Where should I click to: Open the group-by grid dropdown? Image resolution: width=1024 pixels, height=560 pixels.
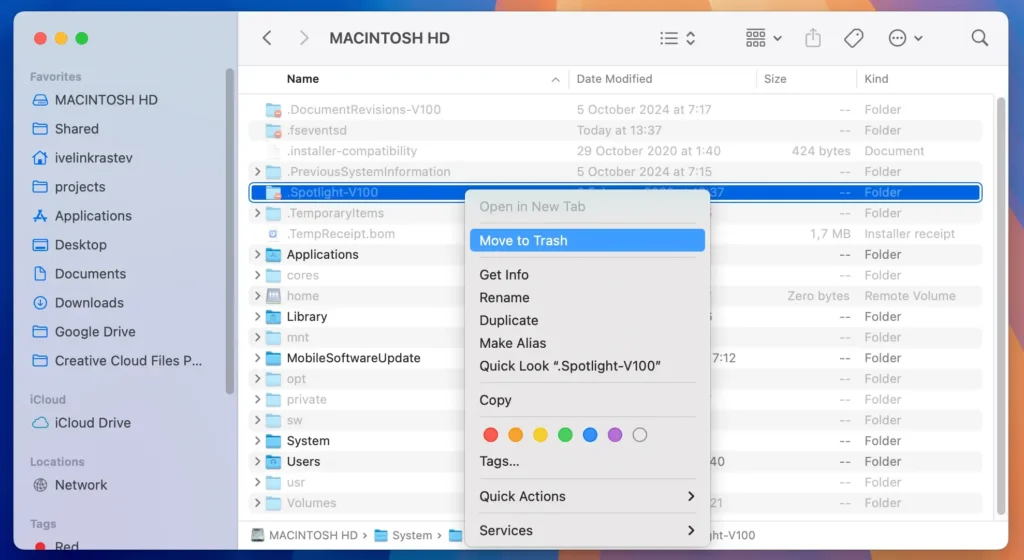[x=763, y=38]
